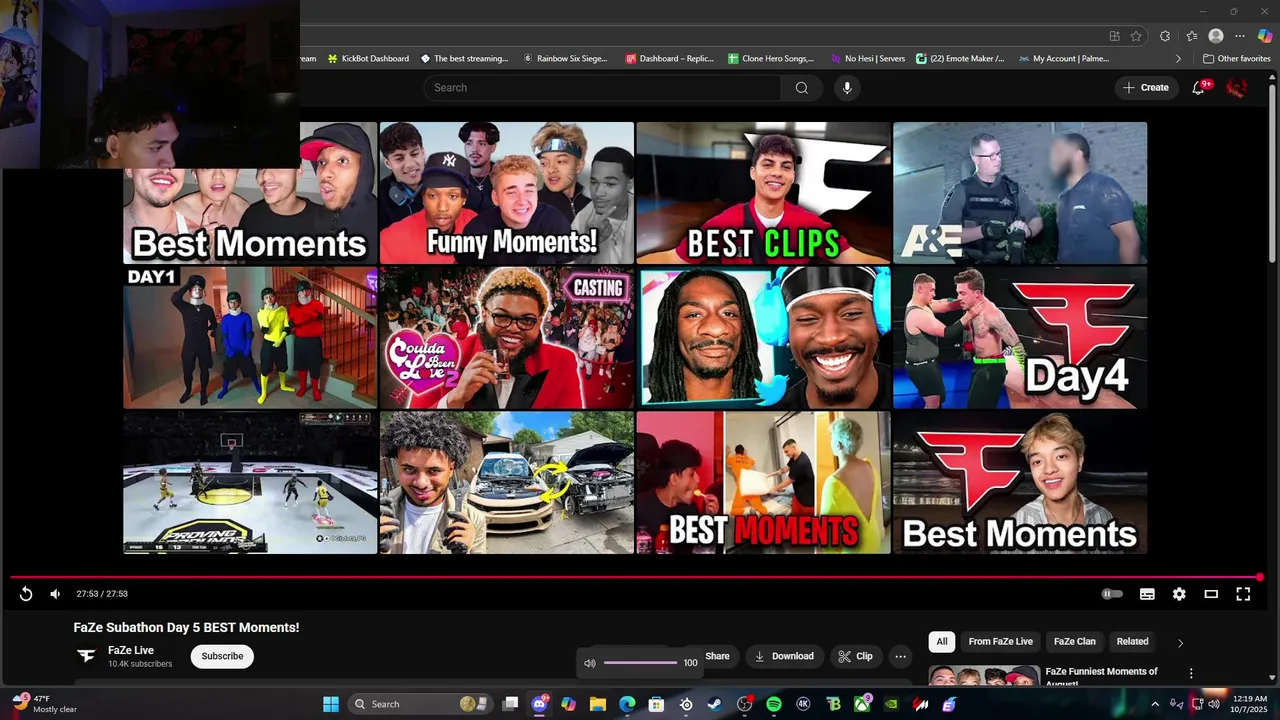Create a clip with Clip button

[855, 656]
